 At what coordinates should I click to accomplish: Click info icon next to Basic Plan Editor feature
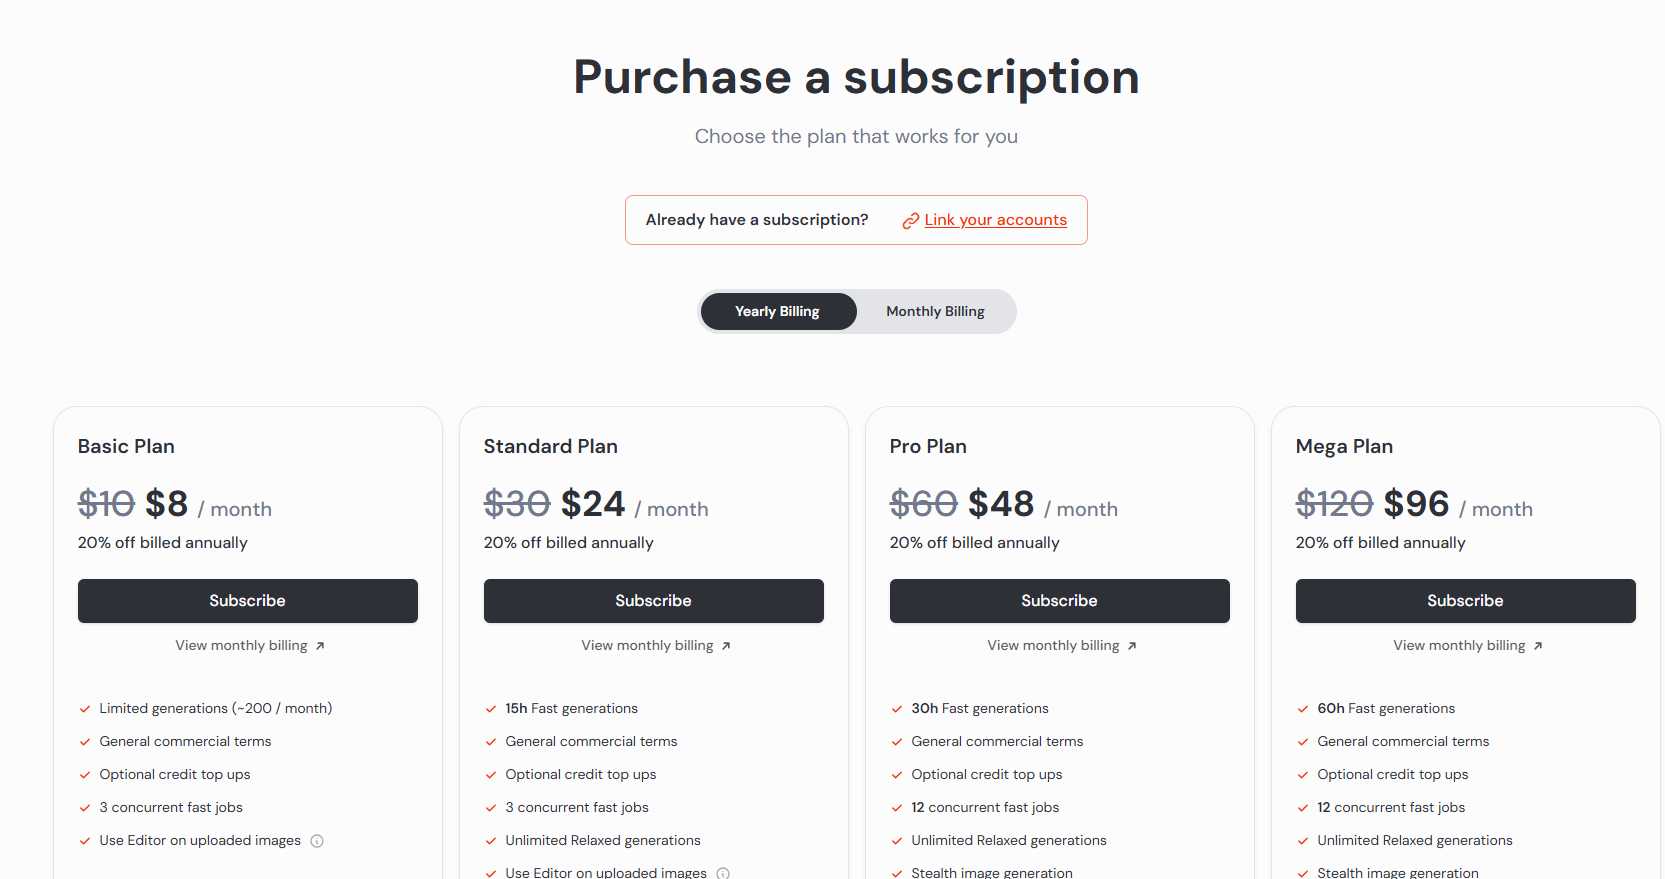pos(317,841)
